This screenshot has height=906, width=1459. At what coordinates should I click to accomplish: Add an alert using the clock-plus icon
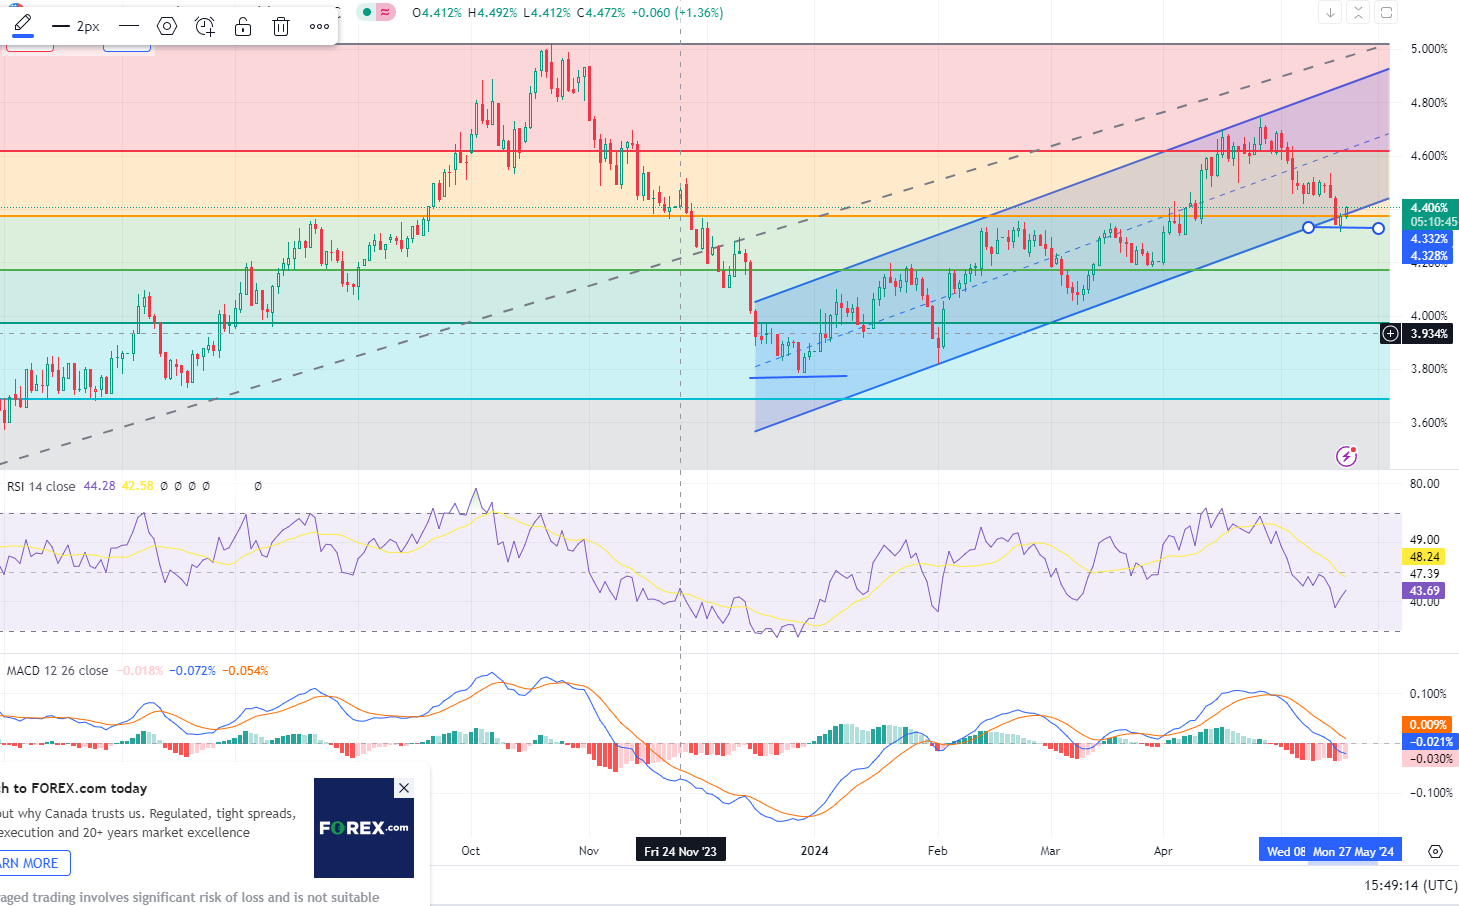(x=205, y=27)
